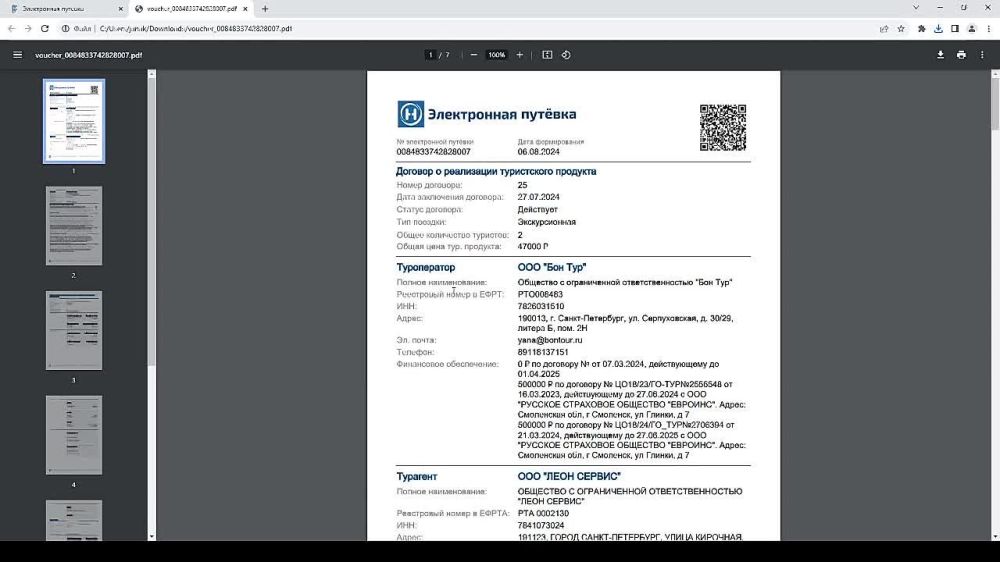Click the address bar file path

[196, 29]
